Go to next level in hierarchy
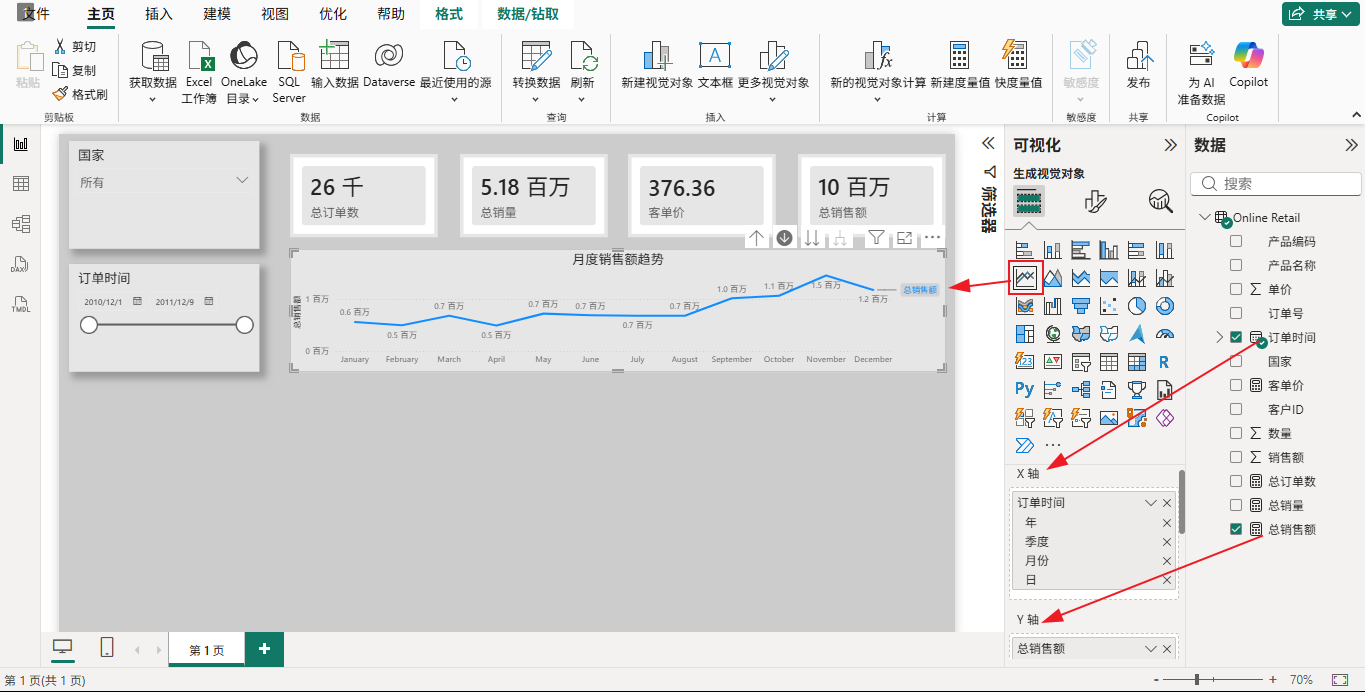The image size is (1365, 692). point(812,238)
